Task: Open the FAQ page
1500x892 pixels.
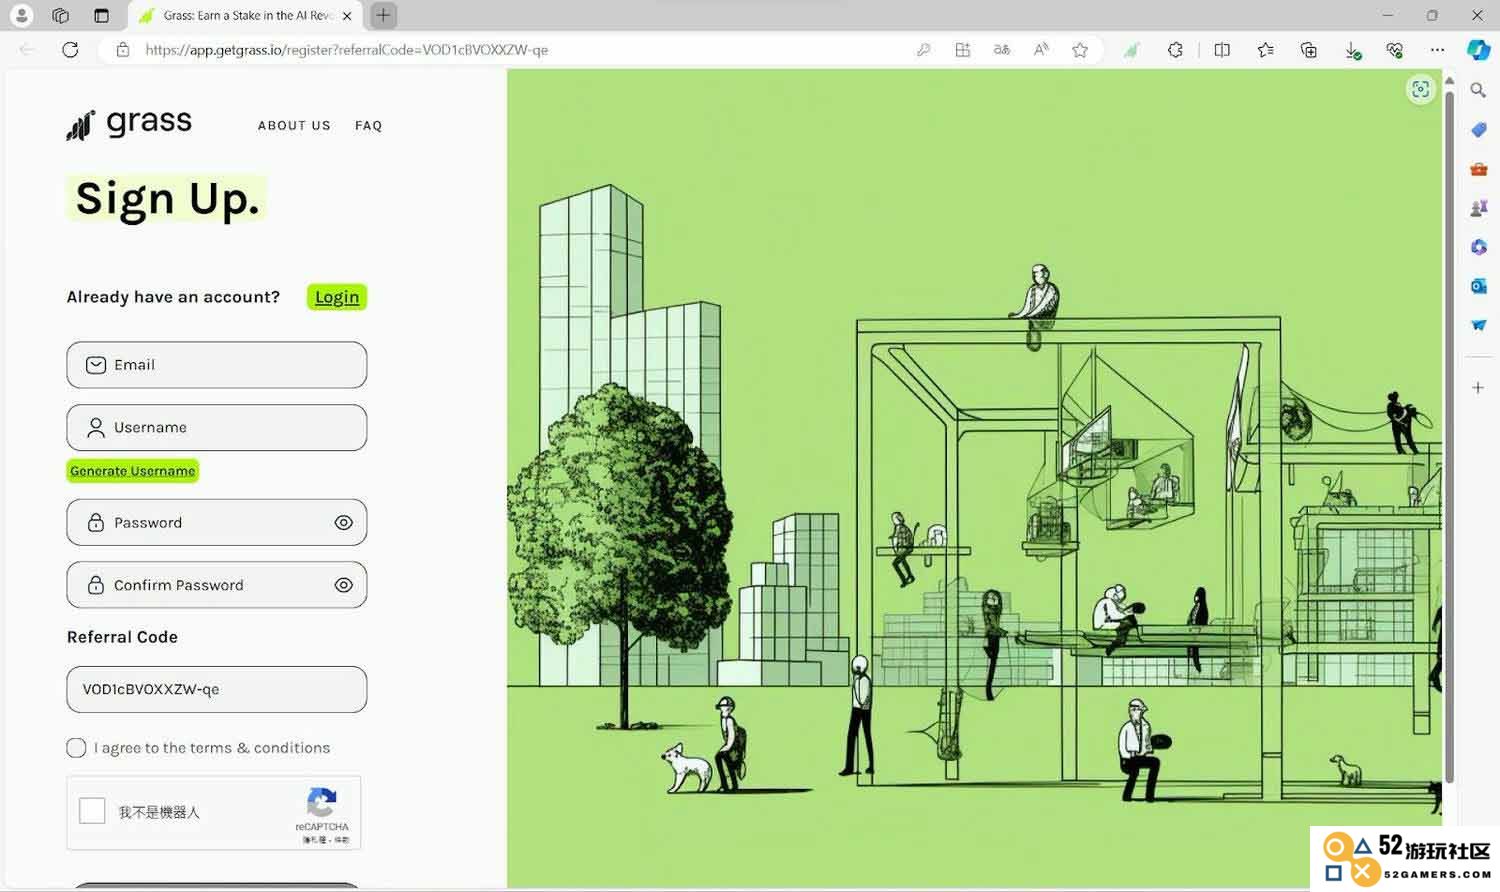Action: pyautogui.click(x=368, y=126)
